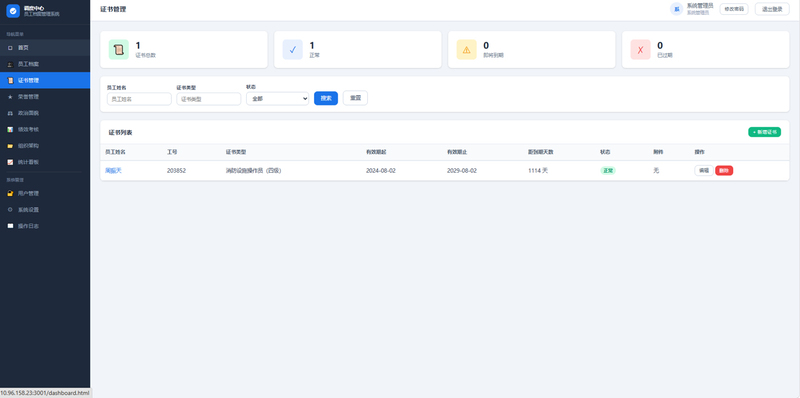Click the green 新增证书 button
The width and height of the screenshot is (800, 398).
pos(764,132)
